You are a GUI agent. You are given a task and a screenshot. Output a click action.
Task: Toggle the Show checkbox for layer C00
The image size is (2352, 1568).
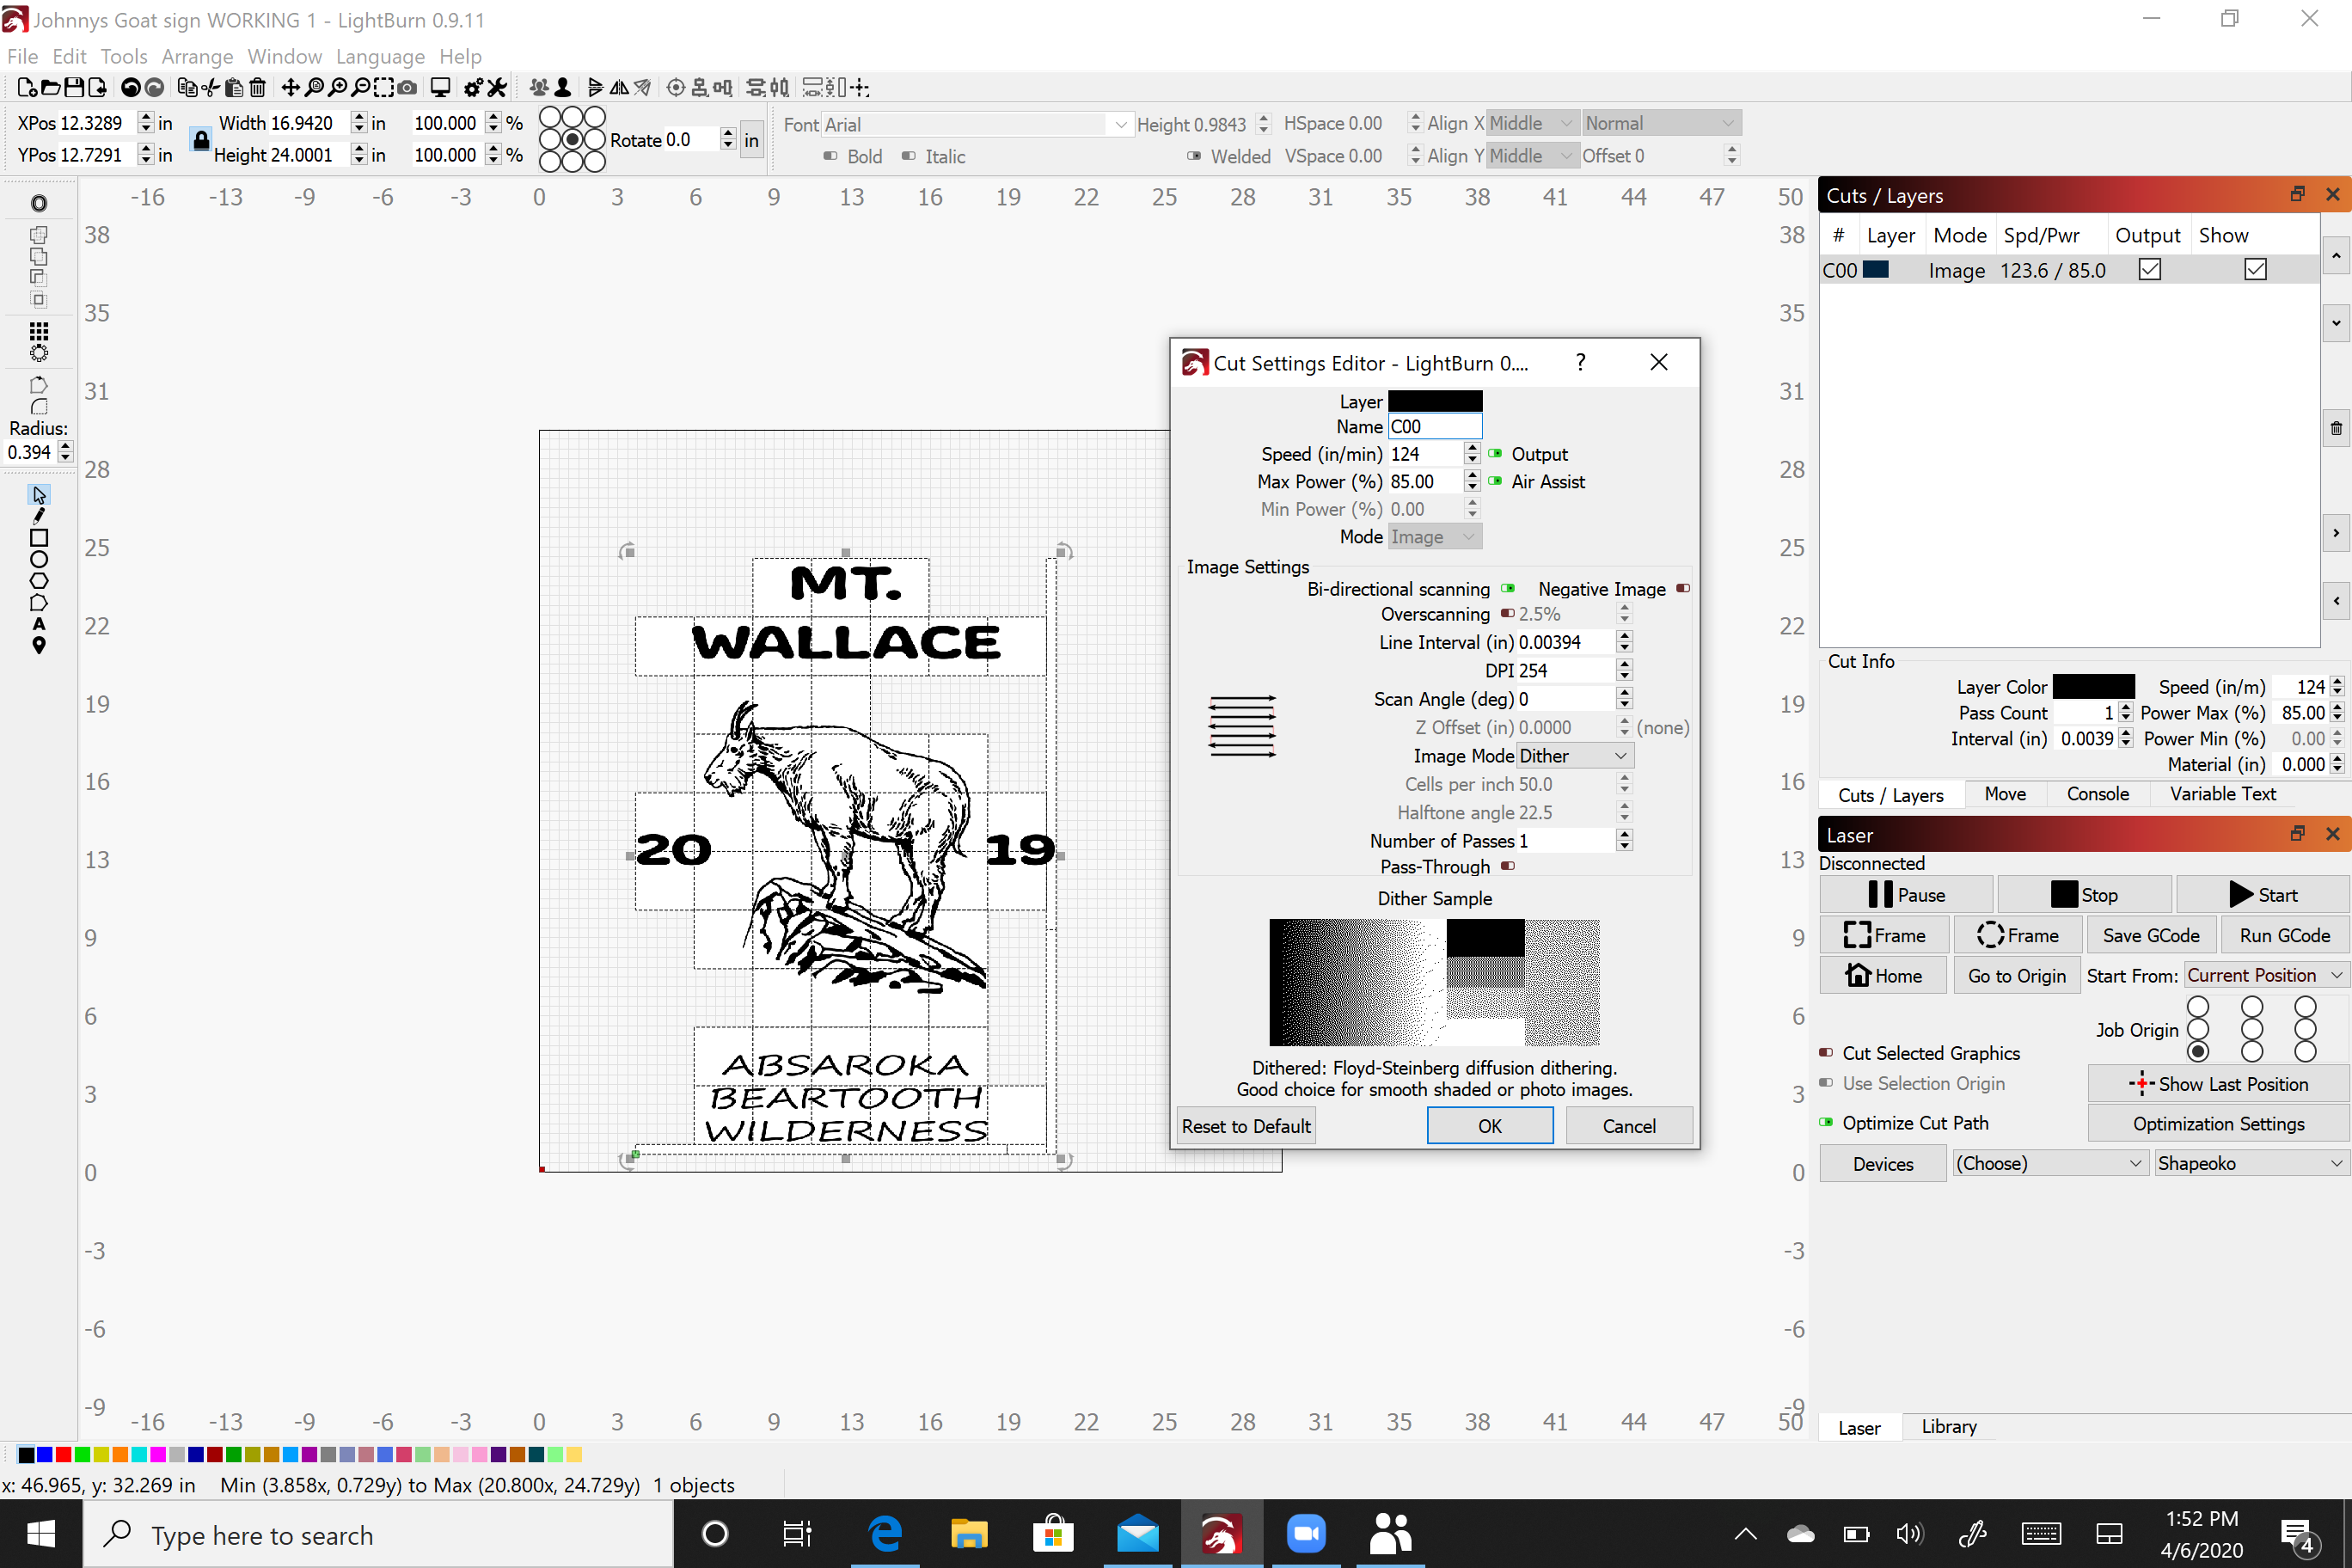coord(2255,270)
